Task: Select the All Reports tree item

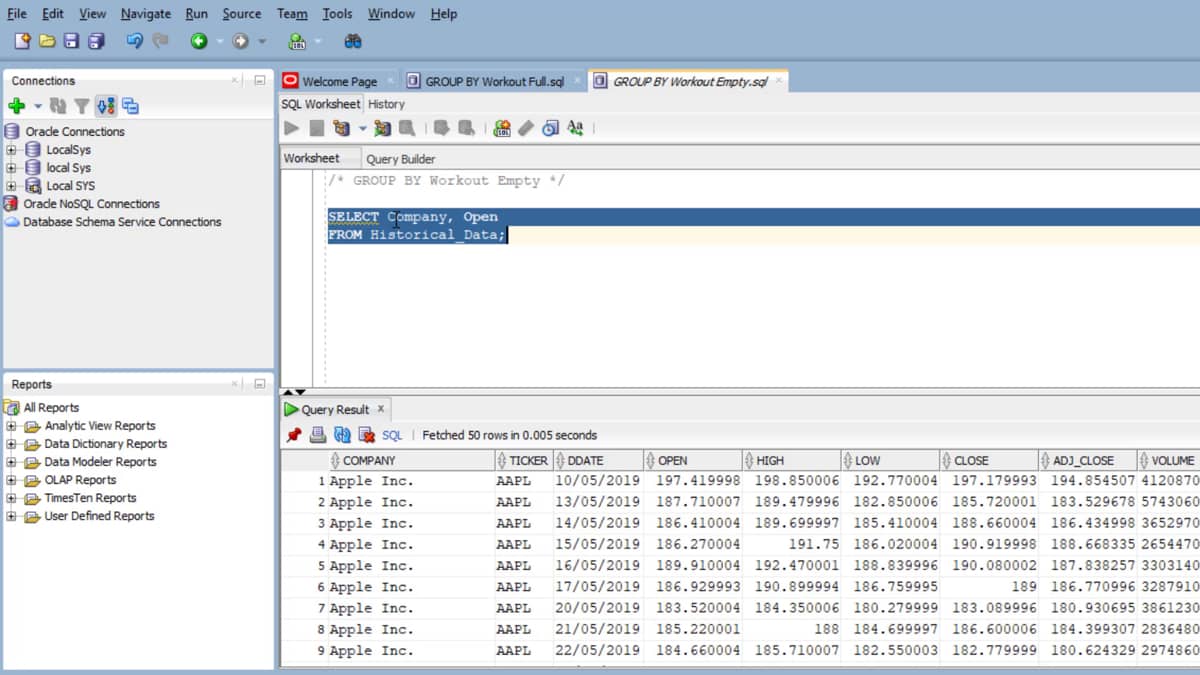Action: (51, 408)
